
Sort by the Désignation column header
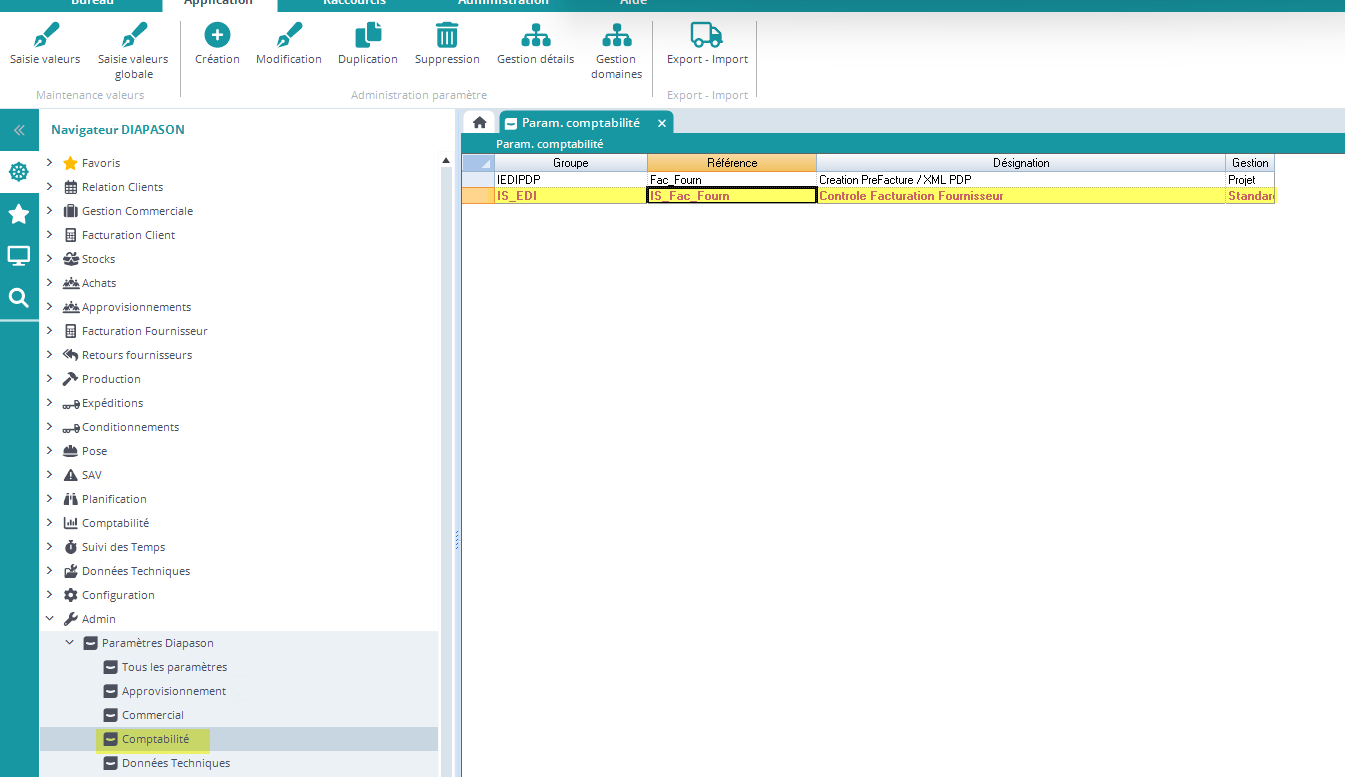point(1020,163)
